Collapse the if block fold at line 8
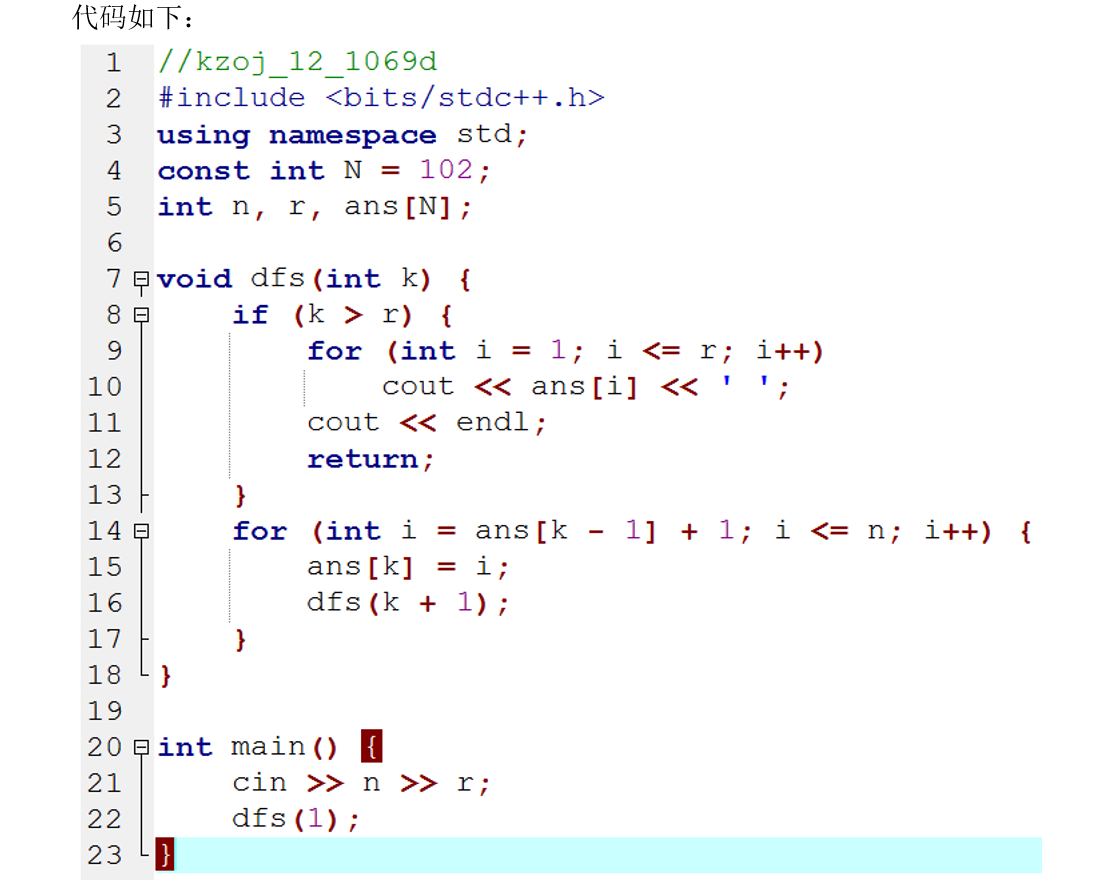Screen dimensions: 1103x888 click(141, 316)
